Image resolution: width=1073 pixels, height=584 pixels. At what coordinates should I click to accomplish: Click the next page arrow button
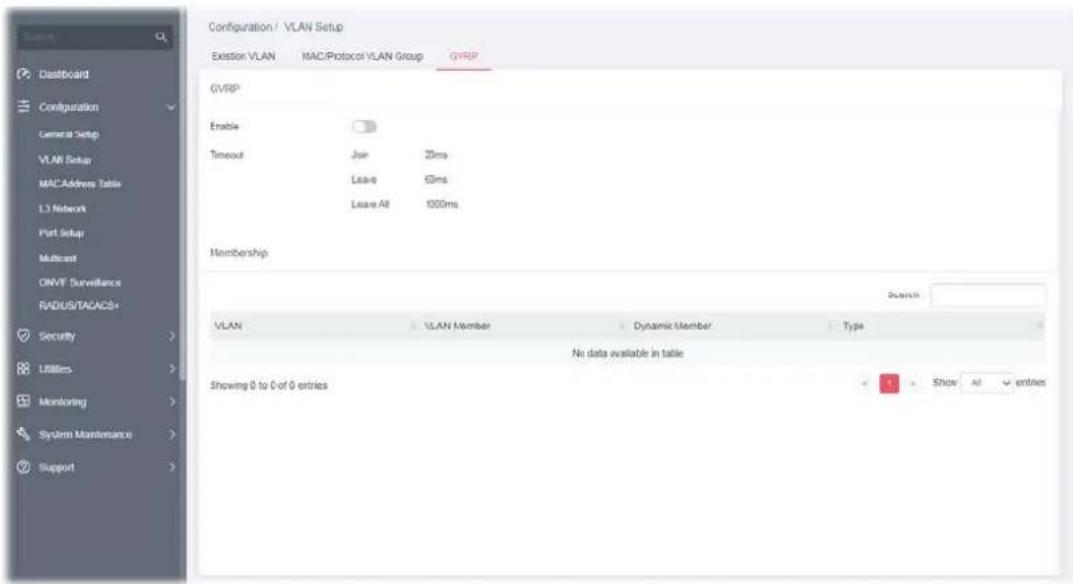(913, 383)
